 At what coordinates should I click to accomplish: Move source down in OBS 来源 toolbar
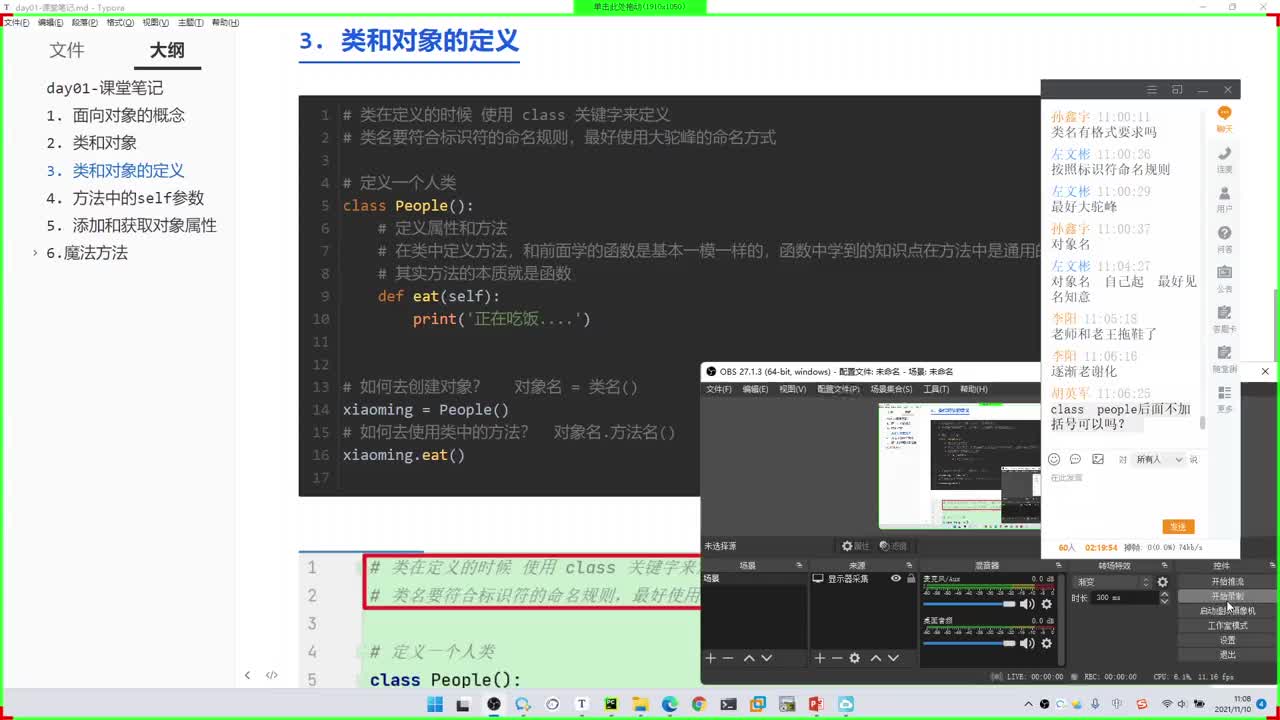point(893,658)
